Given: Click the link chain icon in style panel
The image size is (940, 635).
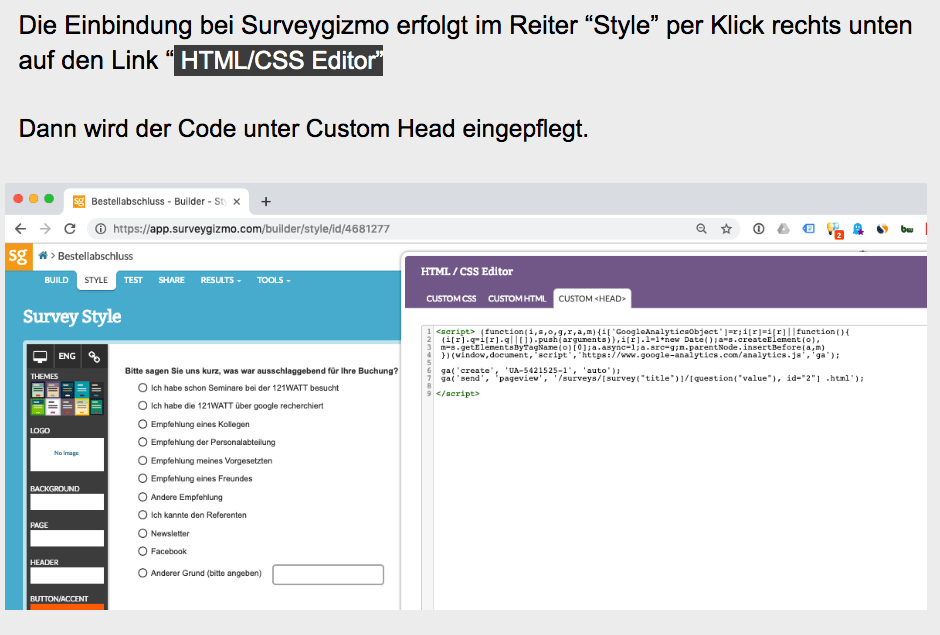Looking at the screenshot, I should [x=93, y=356].
